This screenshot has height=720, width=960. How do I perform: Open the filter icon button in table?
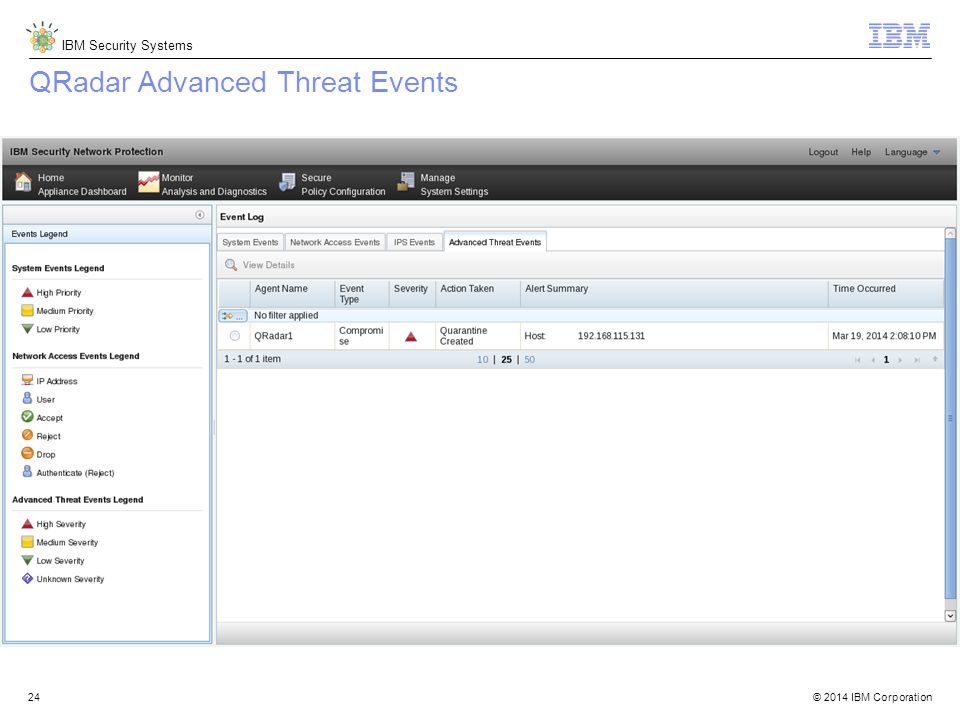coord(233,316)
